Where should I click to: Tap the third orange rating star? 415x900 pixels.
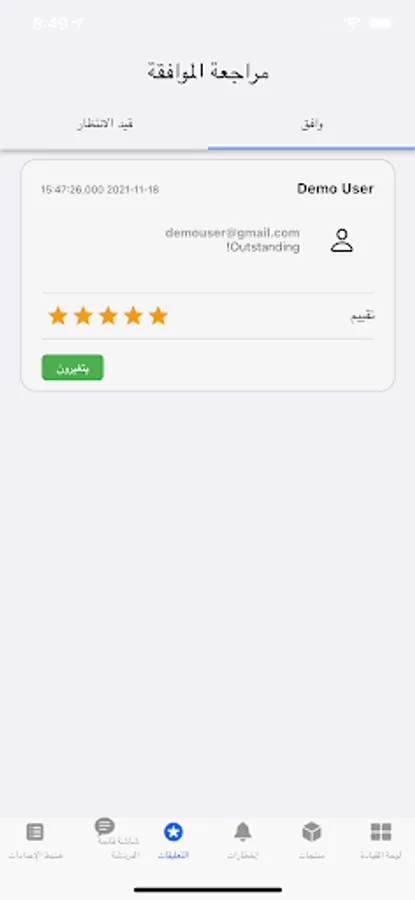(x=108, y=316)
